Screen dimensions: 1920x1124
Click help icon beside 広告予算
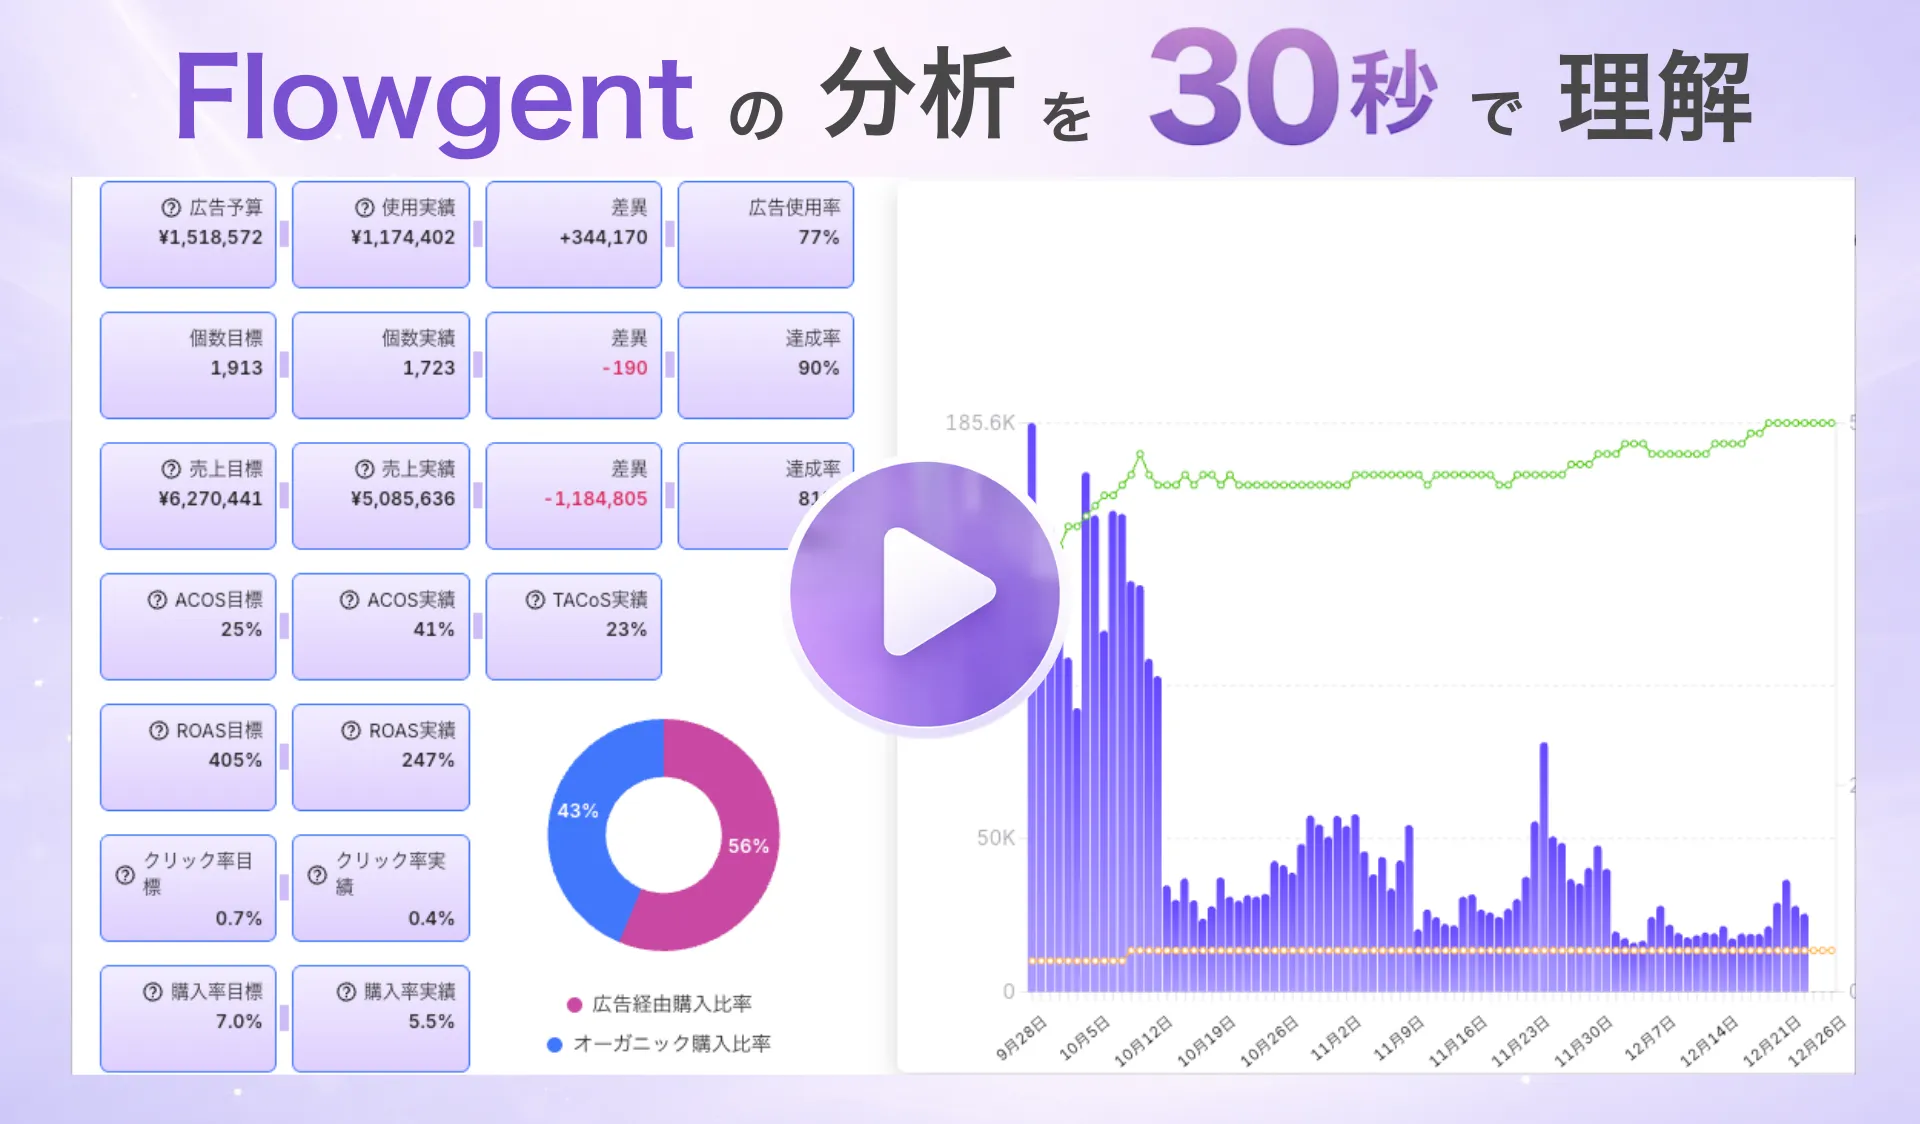click(x=171, y=208)
